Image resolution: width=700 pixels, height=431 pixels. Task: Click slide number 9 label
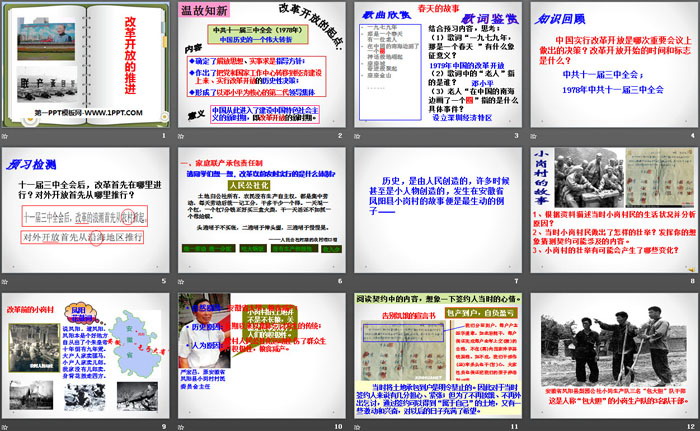tap(164, 427)
